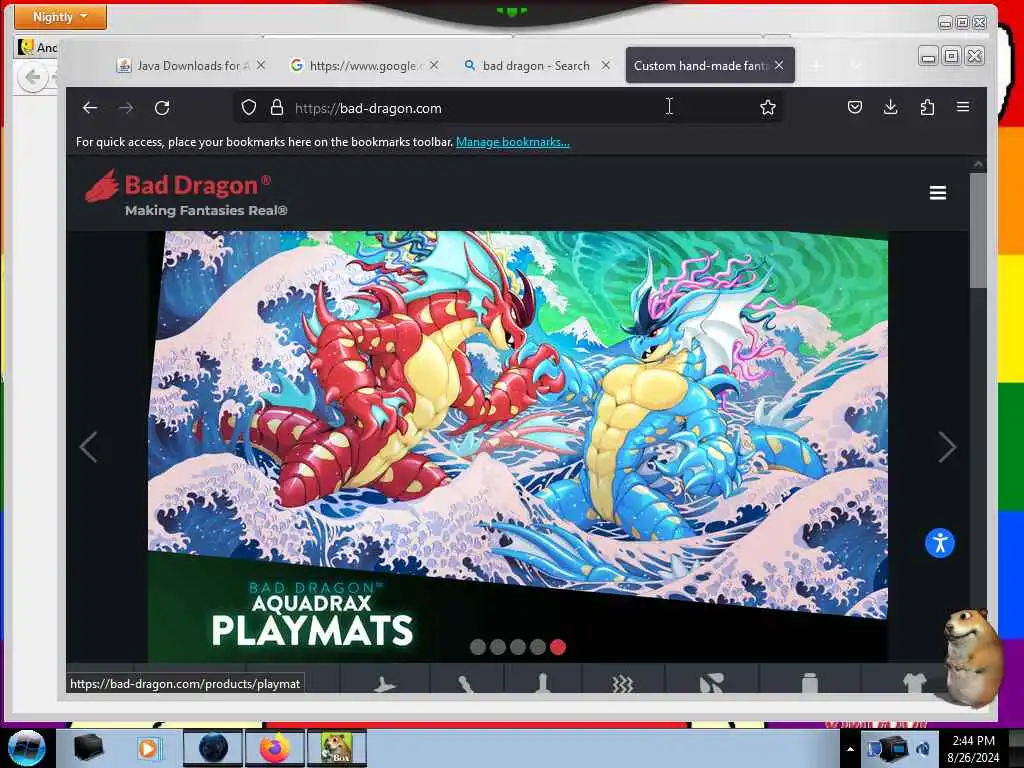The height and width of the screenshot is (768, 1024).
Task: Open the Save to Pocket button
Action: (855, 107)
